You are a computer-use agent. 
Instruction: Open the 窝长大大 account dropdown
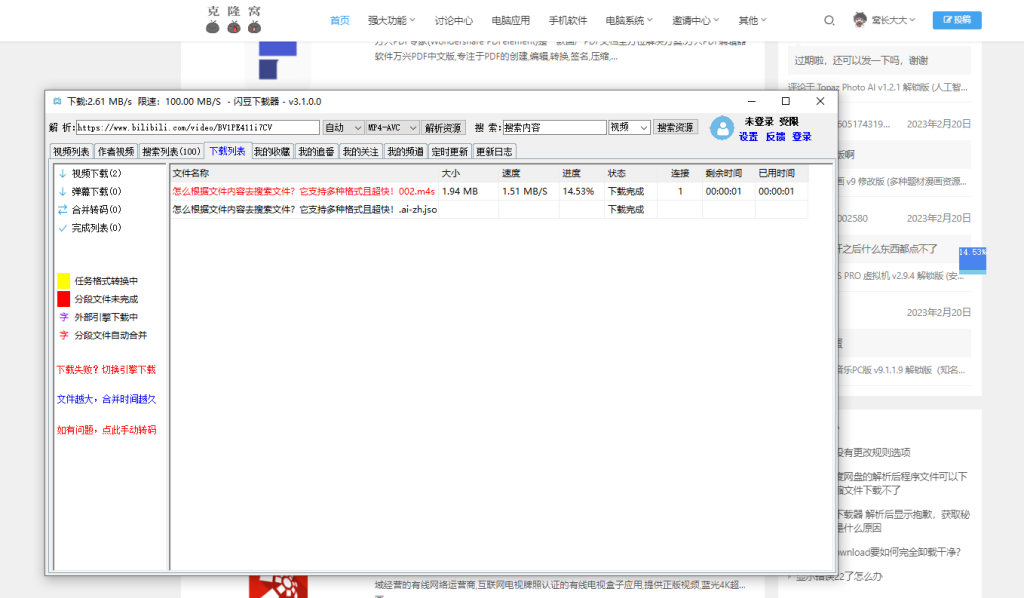tap(893, 20)
